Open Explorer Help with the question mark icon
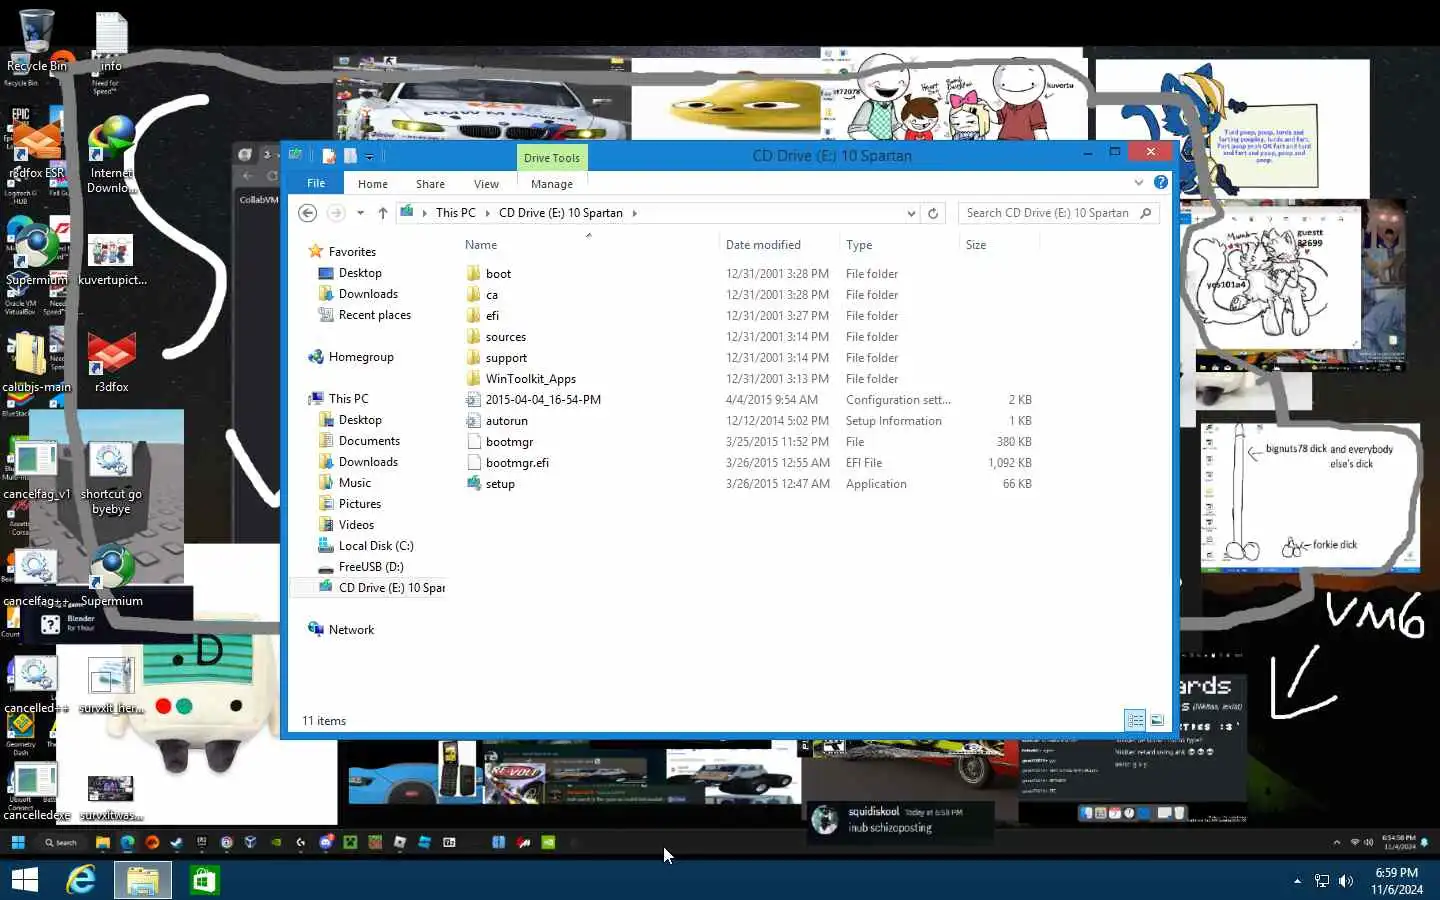This screenshot has height=900, width=1440. click(x=1160, y=182)
